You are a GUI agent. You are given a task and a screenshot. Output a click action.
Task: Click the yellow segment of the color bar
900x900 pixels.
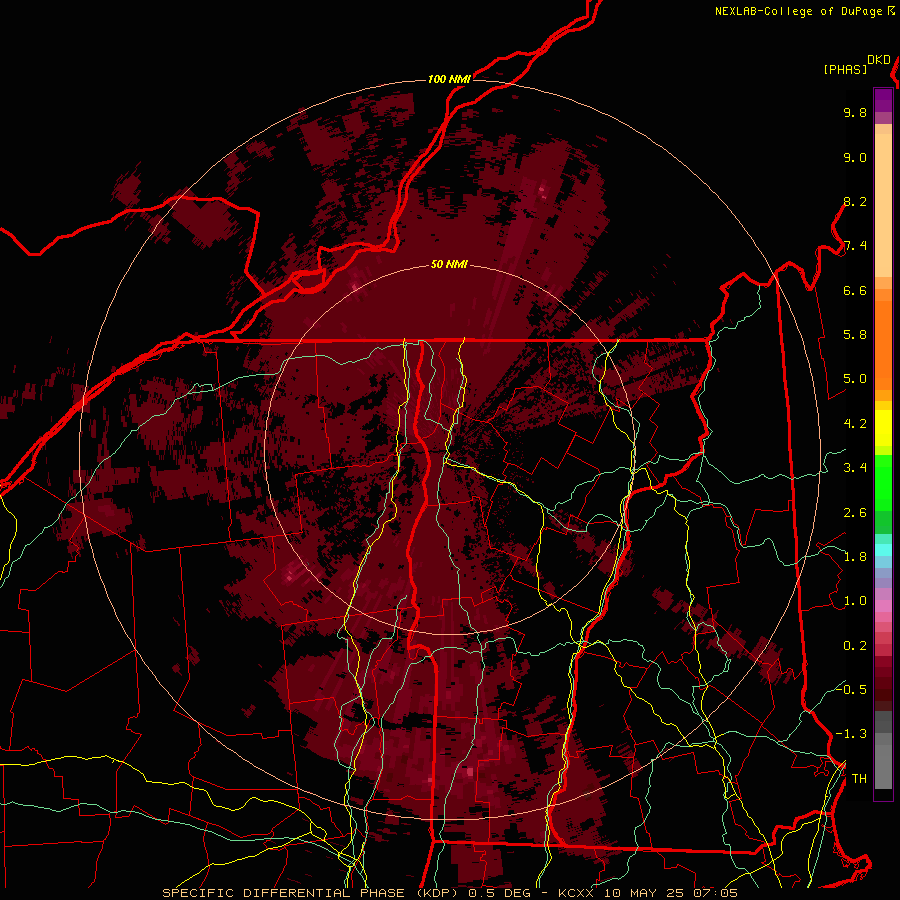883,428
